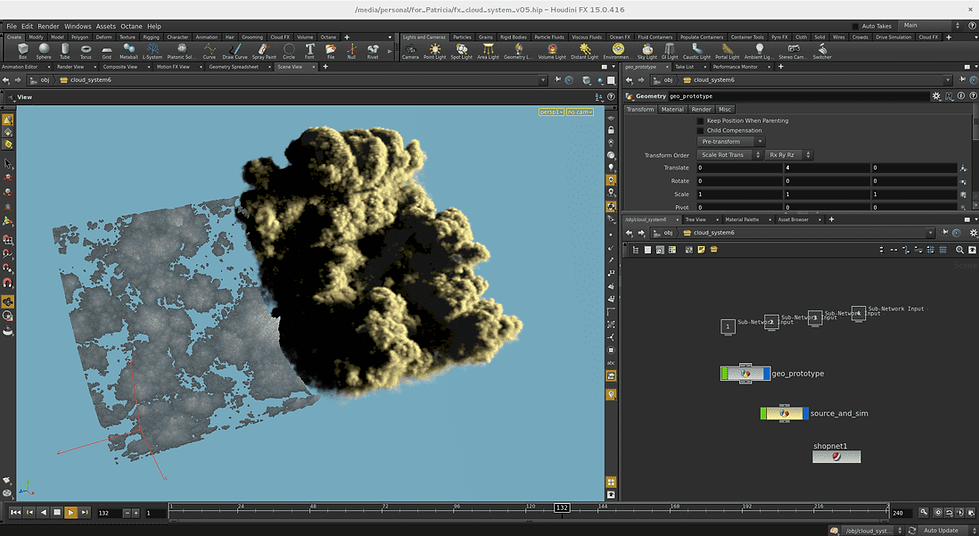The width and height of the screenshot is (979, 536).
Task: Go back in network editor path
Action: coord(629,233)
